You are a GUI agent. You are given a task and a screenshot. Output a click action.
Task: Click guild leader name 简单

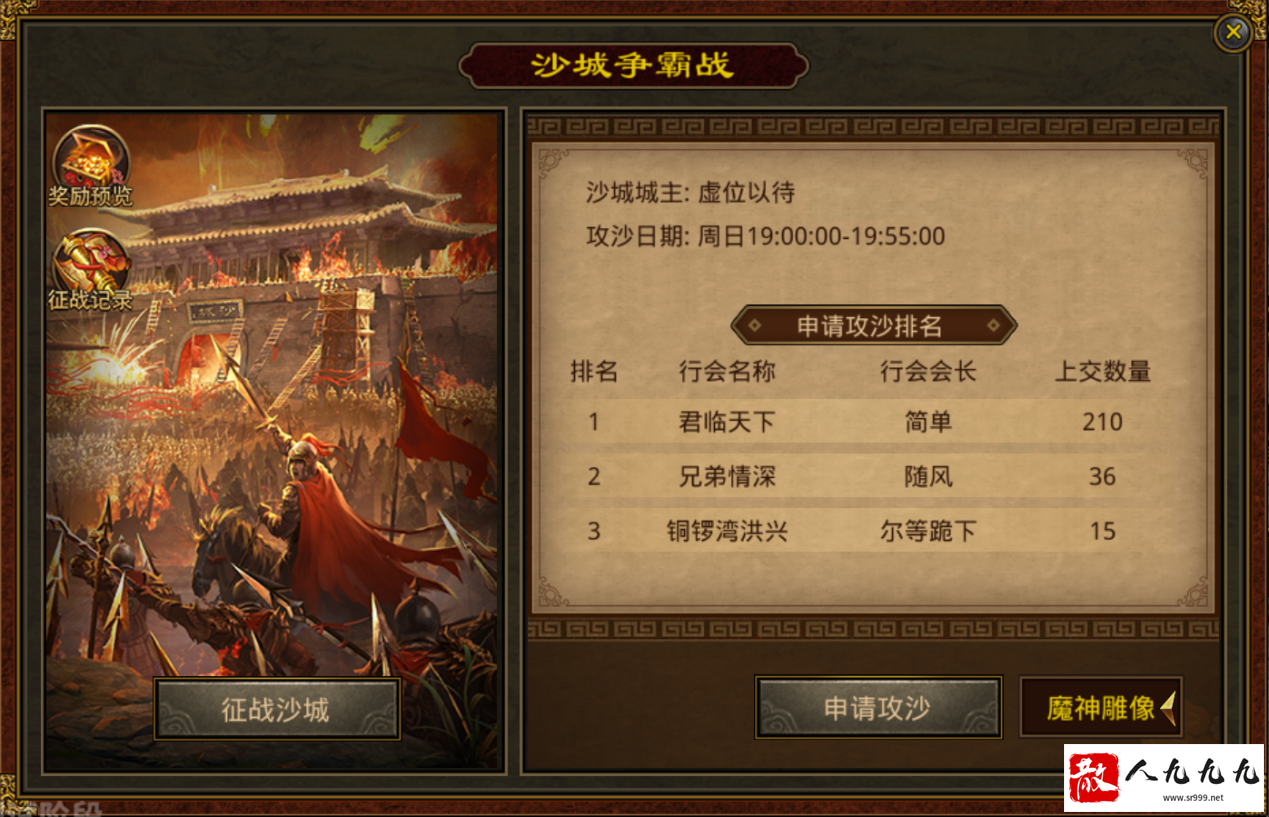(928, 422)
